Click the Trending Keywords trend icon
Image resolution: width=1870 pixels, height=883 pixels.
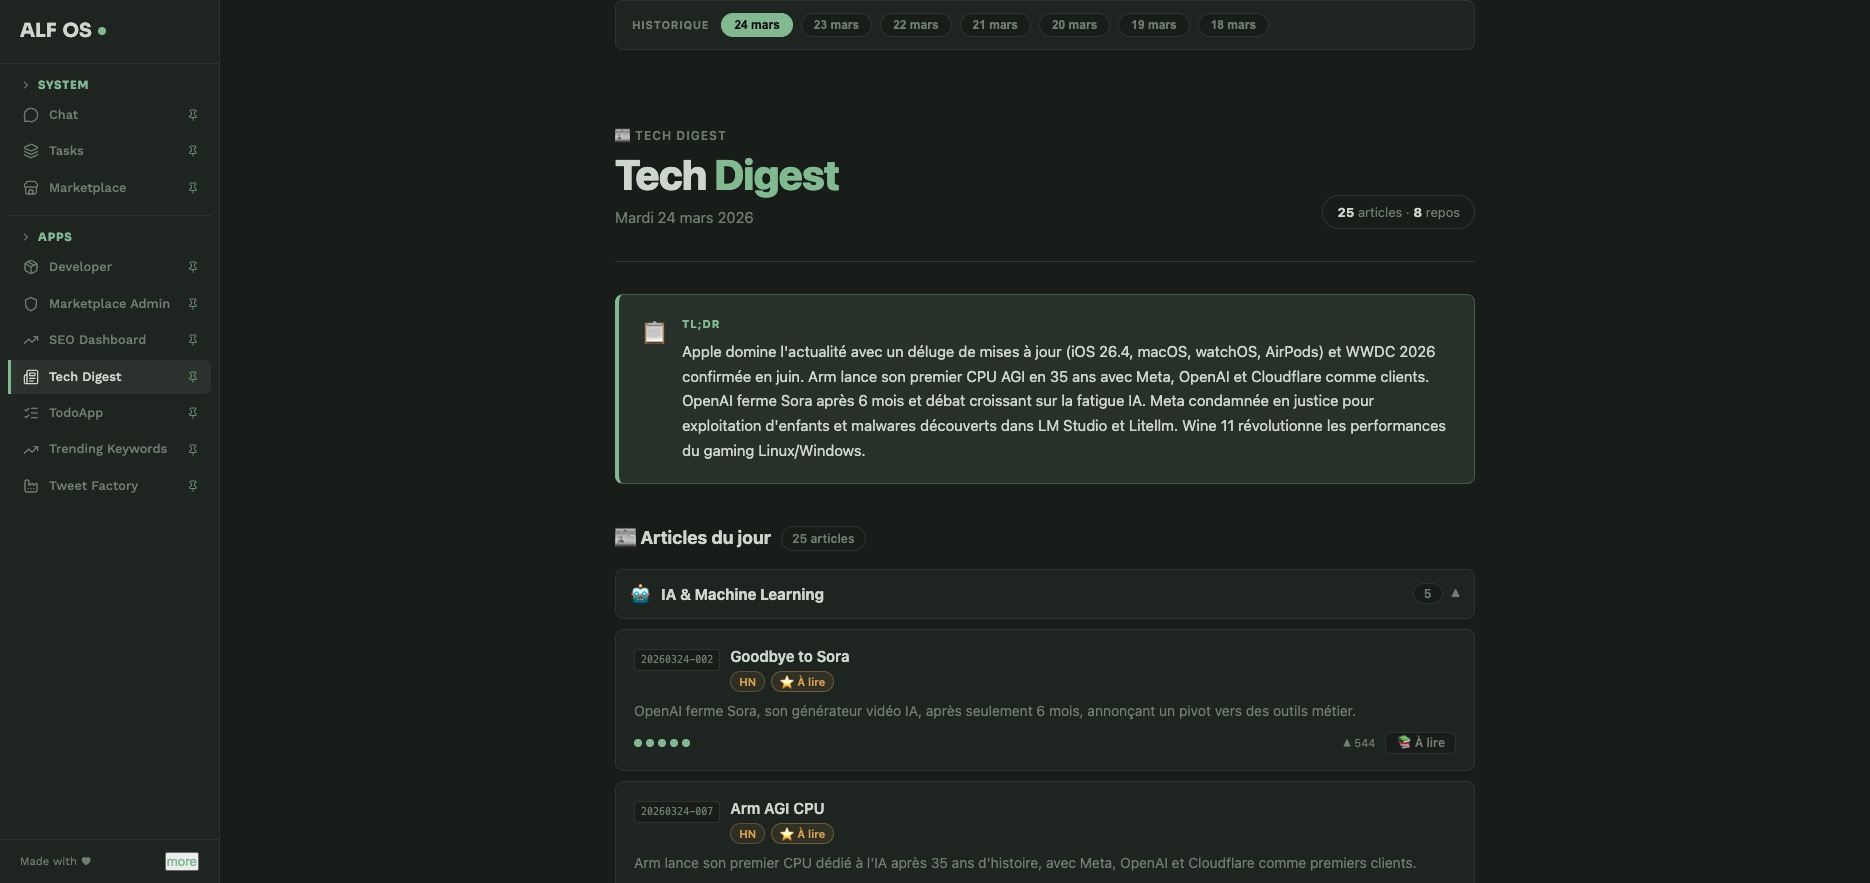pyautogui.click(x=31, y=449)
